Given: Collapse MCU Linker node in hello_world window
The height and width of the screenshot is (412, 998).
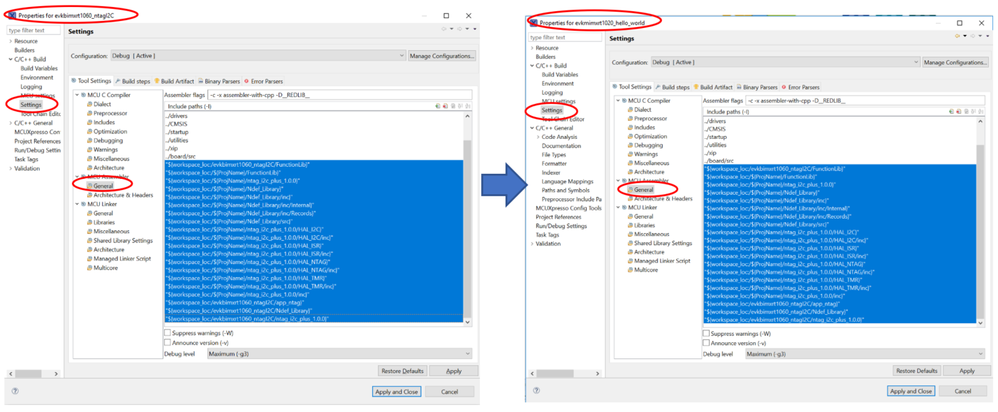Looking at the screenshot, I should [x=617, y=208].
